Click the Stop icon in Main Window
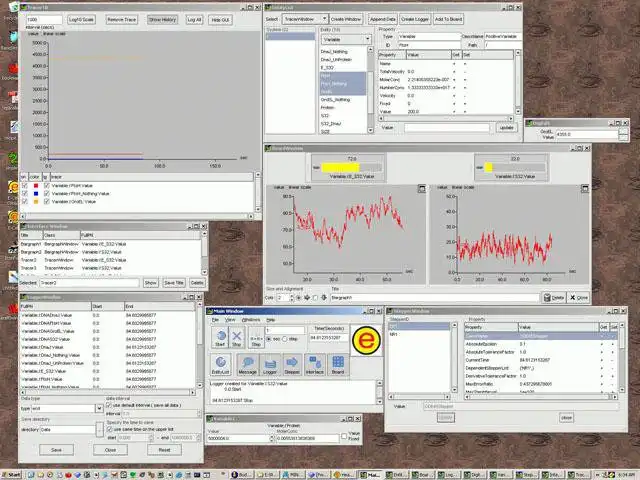Image resolution: width=640 pixels, height=480 pixels. click(236, 337)
